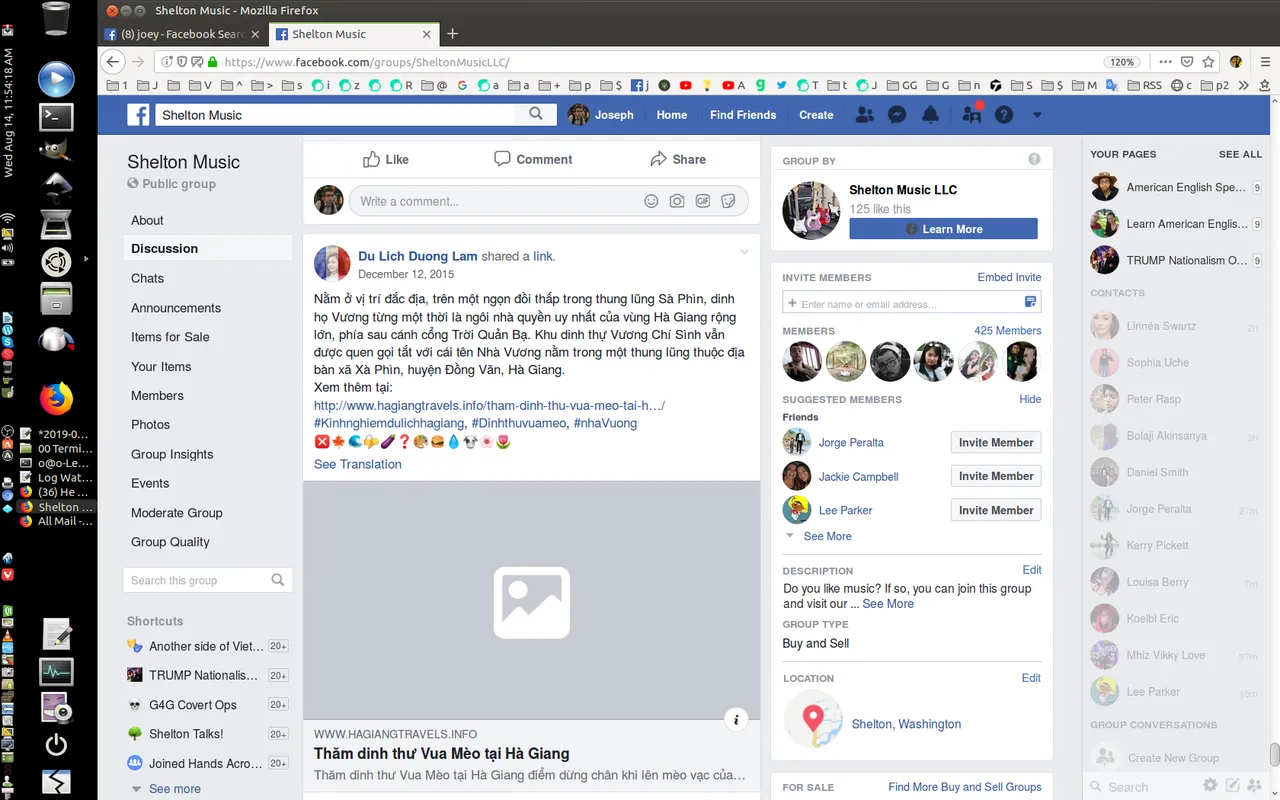Click the Learn More button

click(x=943, y=229)
